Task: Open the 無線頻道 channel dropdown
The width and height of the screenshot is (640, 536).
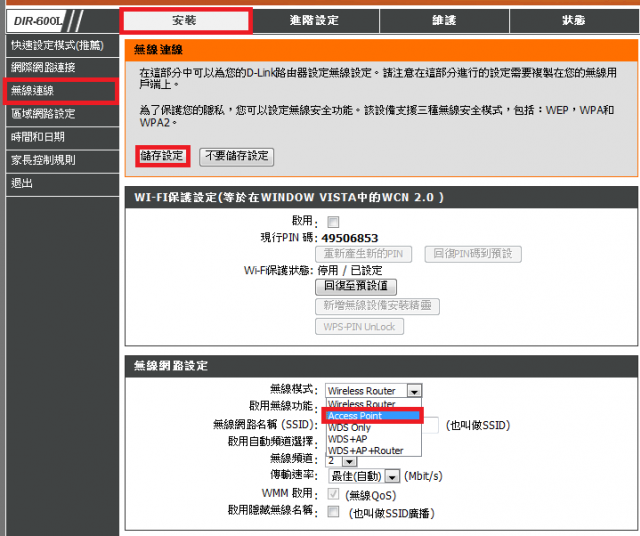Action: pos(349,462)
